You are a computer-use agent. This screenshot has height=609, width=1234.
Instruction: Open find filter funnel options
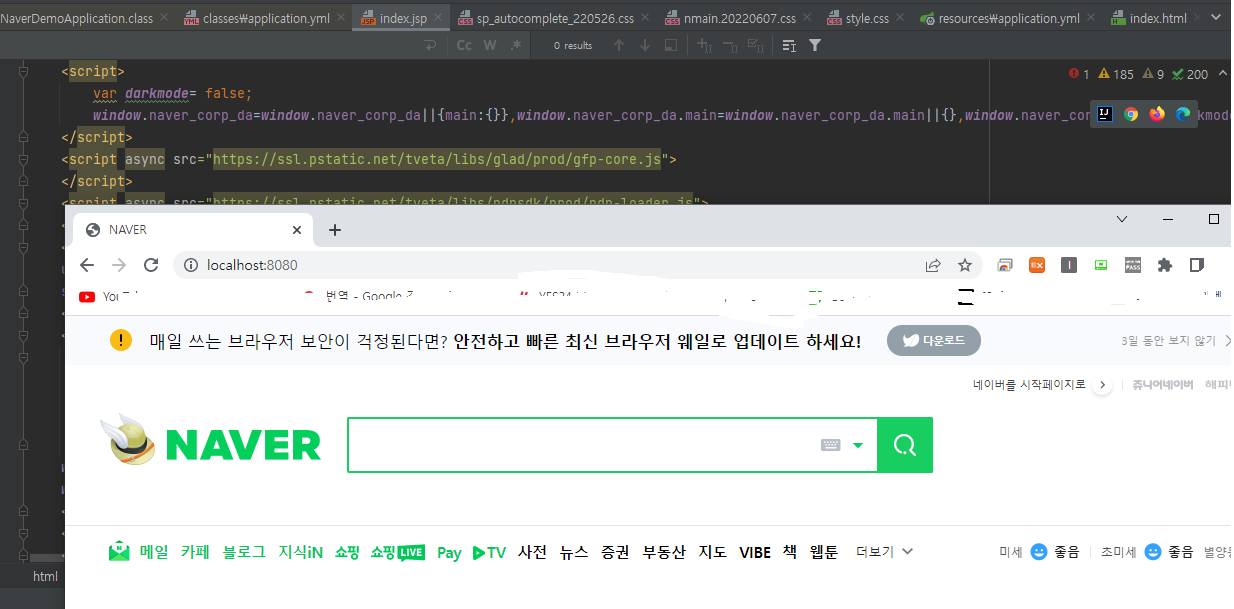point(815,45)
